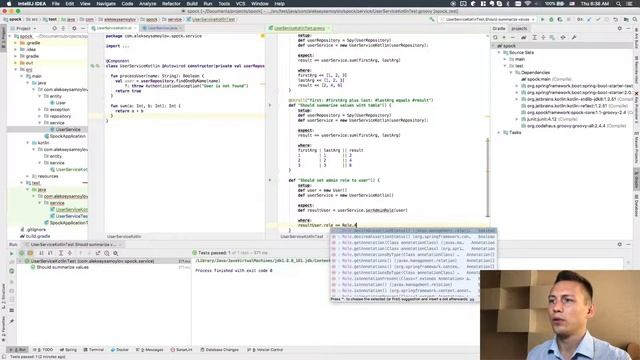The height and width of the screenshot is (360, 640).
Task: Collapse Source Sets node in Gradle tree
Action: pyautogui.click(x=499, y=53)
